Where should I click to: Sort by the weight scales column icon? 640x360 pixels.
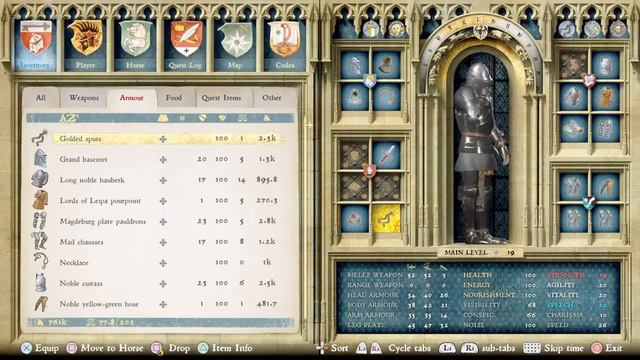(242, 118)
